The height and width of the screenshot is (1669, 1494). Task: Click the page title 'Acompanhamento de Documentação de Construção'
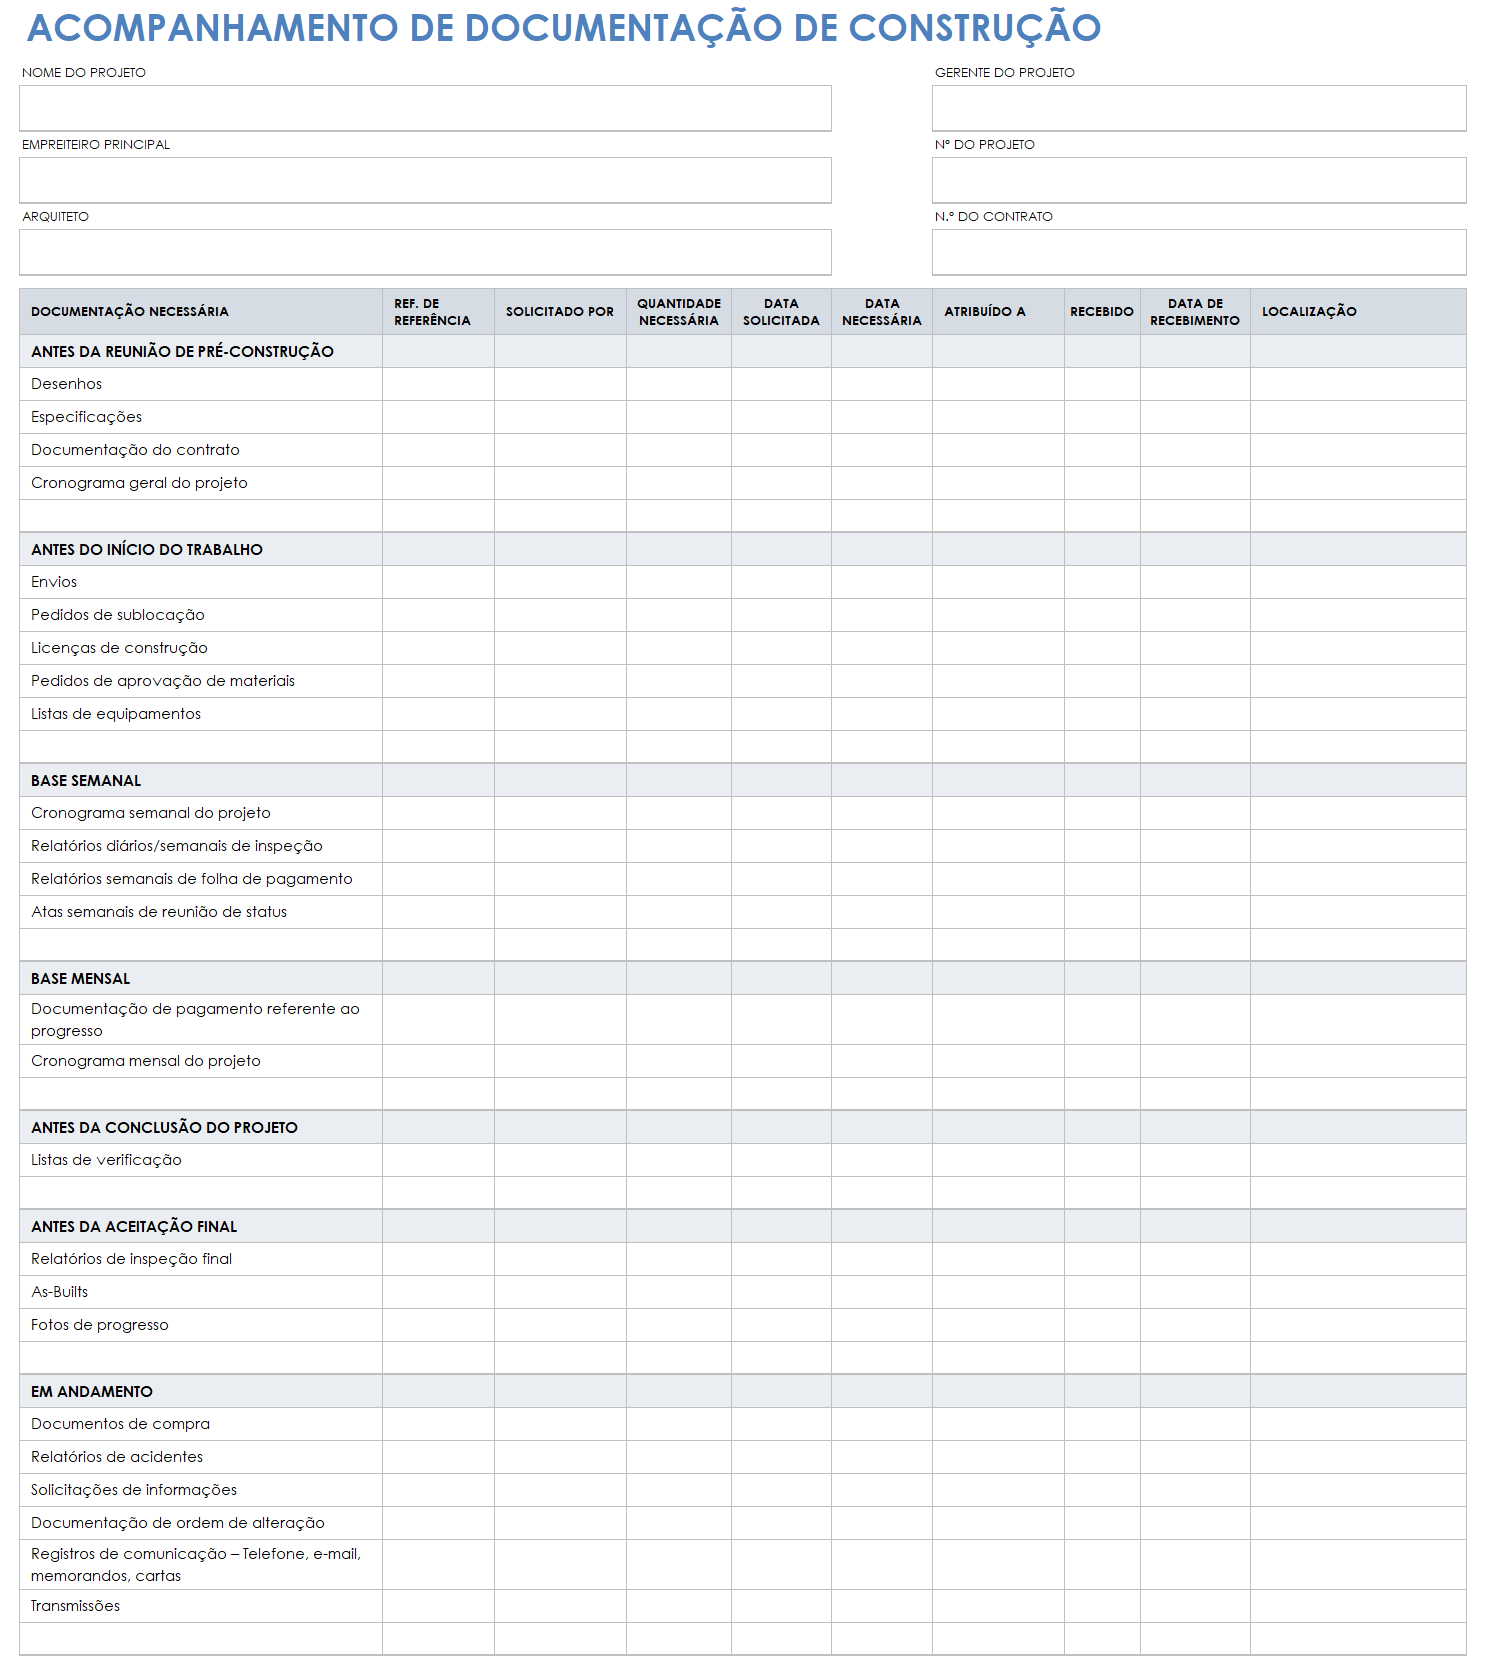coord(564,28)
